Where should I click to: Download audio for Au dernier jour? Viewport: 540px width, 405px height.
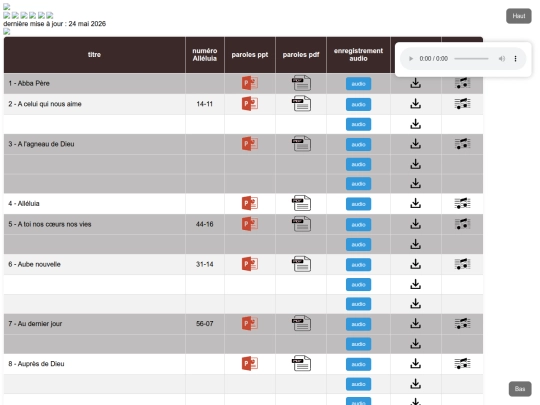(x=416, y=323)
